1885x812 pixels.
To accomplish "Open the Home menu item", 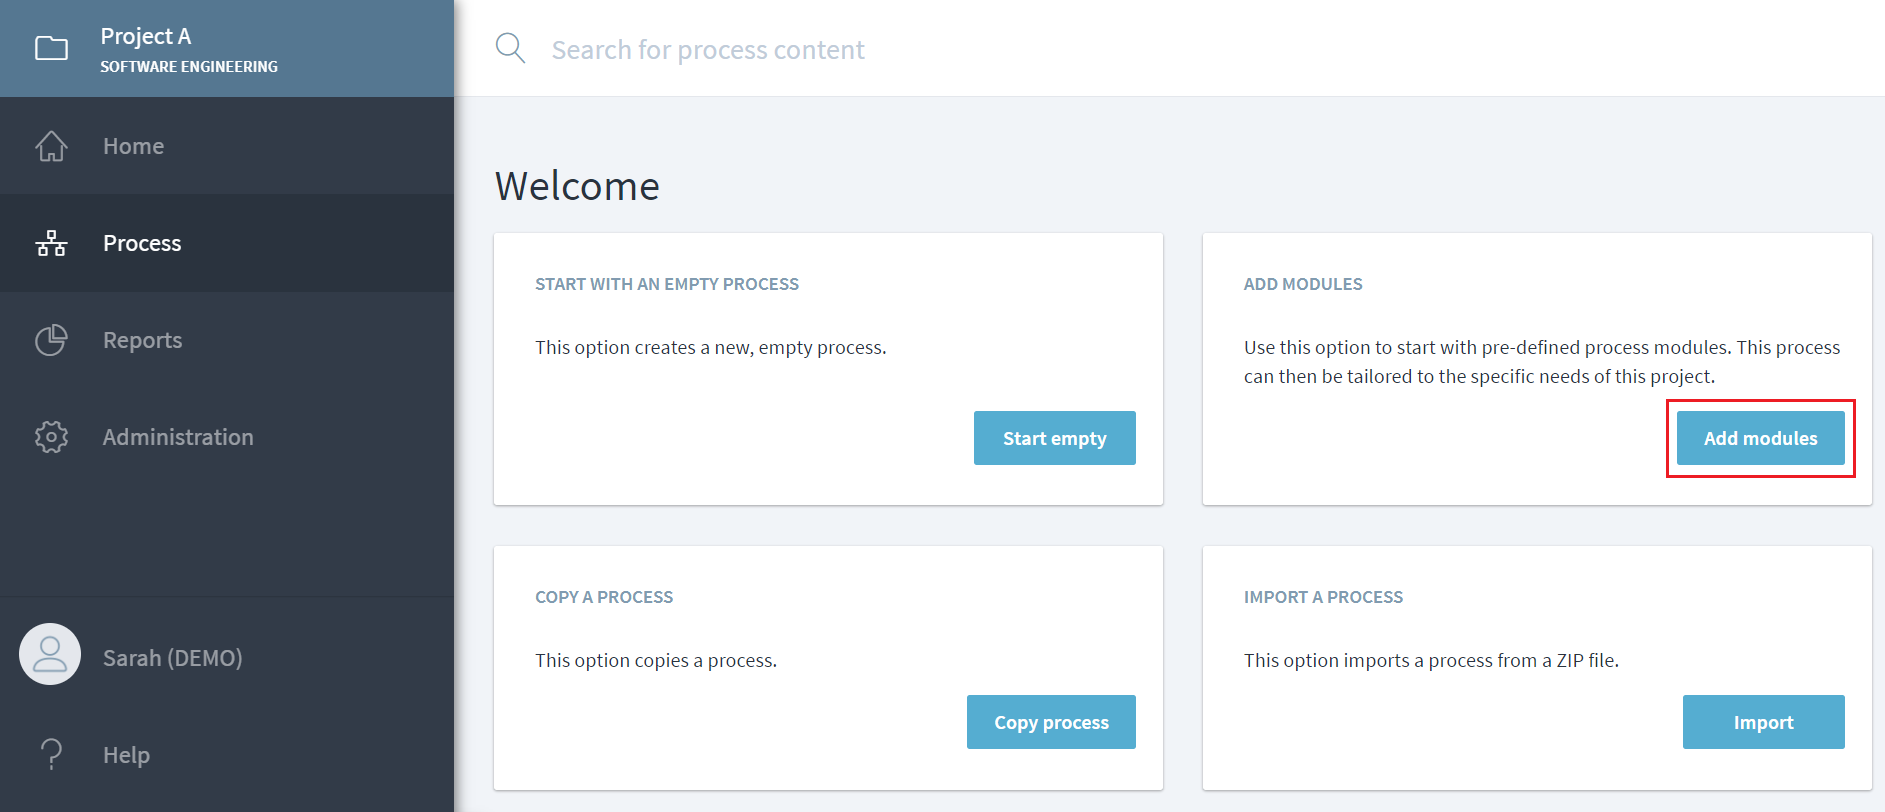I will click(x=134, y=146).
